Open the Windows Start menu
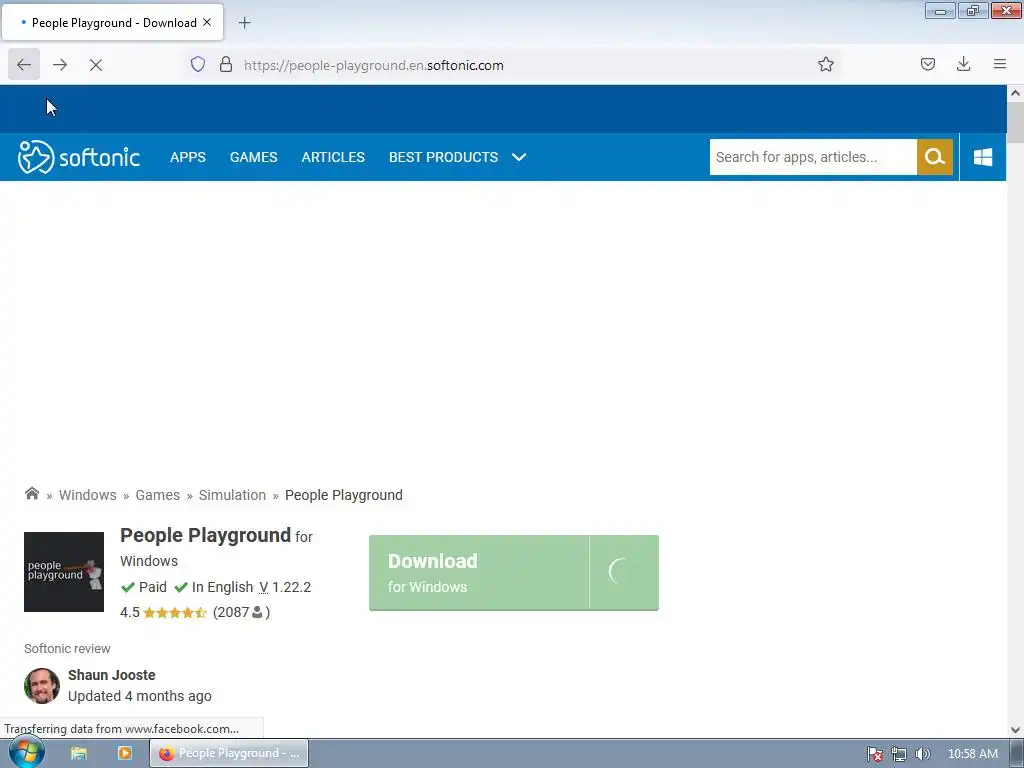1024x768 pixels. point(26,753)
